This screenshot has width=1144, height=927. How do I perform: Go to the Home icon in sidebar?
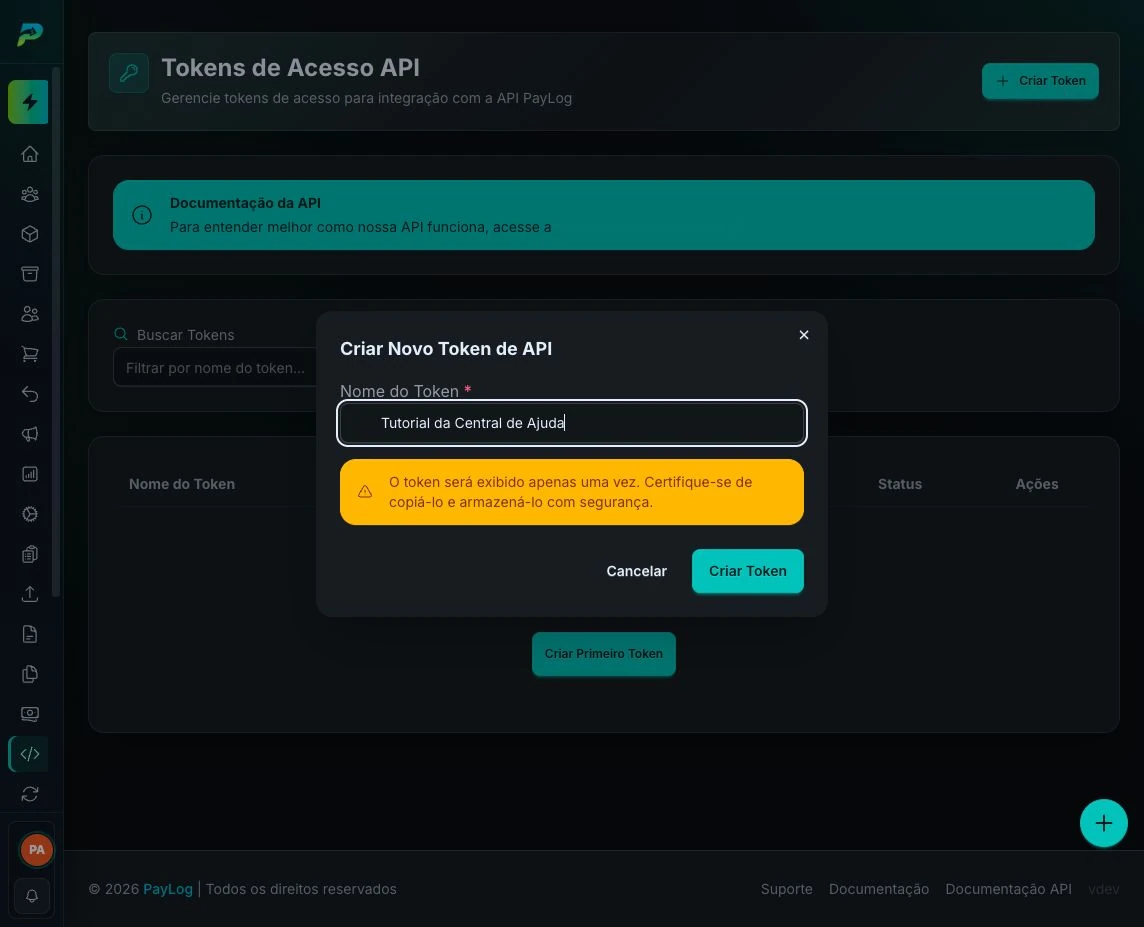click(x=30, y=154)
